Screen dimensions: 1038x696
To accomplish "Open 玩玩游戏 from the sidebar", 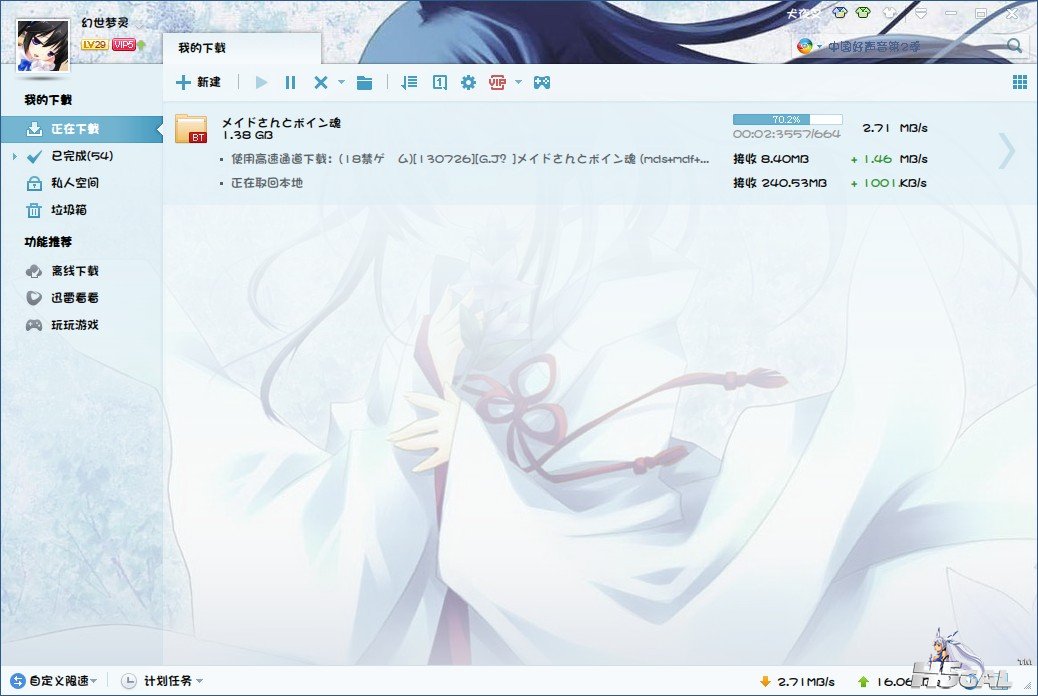I will pyautogui.click(x=75, y=325).
